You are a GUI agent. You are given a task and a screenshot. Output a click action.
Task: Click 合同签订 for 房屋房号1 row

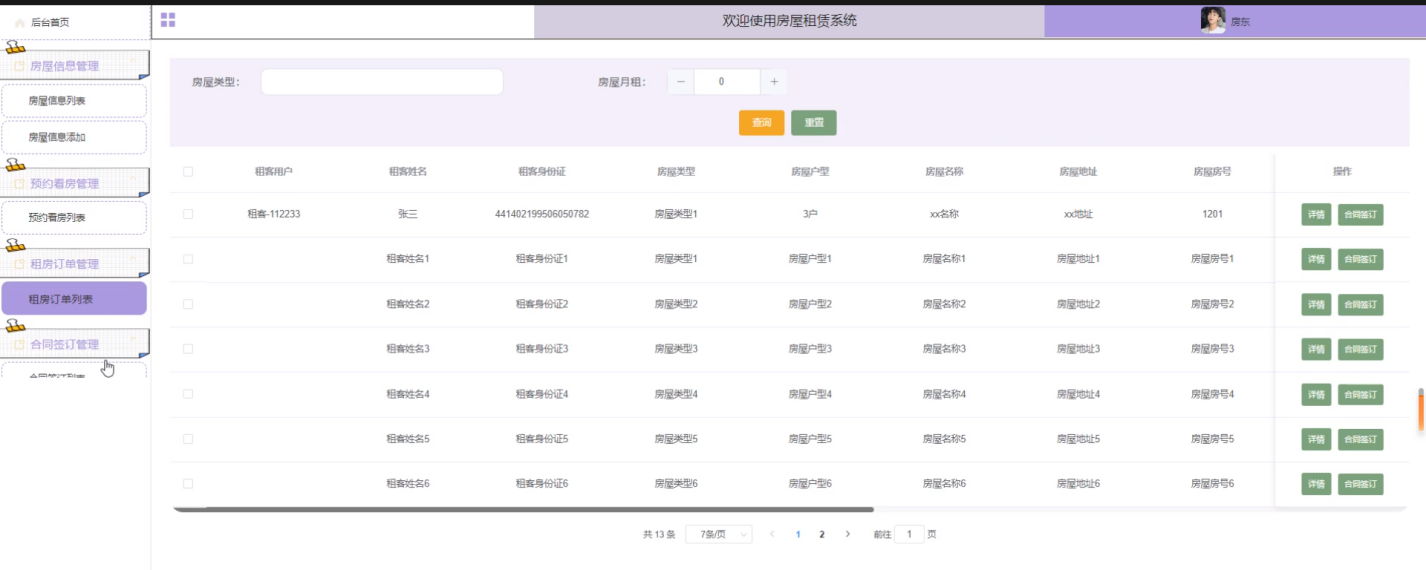click(x=1360, y=259)
